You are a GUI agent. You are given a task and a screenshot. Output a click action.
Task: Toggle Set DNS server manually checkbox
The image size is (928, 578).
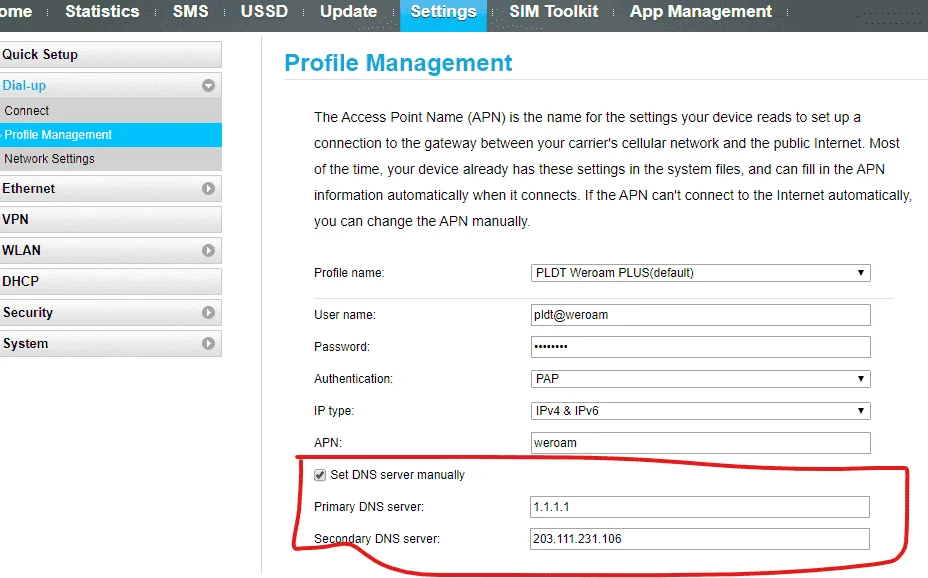(x=320, y=475)
